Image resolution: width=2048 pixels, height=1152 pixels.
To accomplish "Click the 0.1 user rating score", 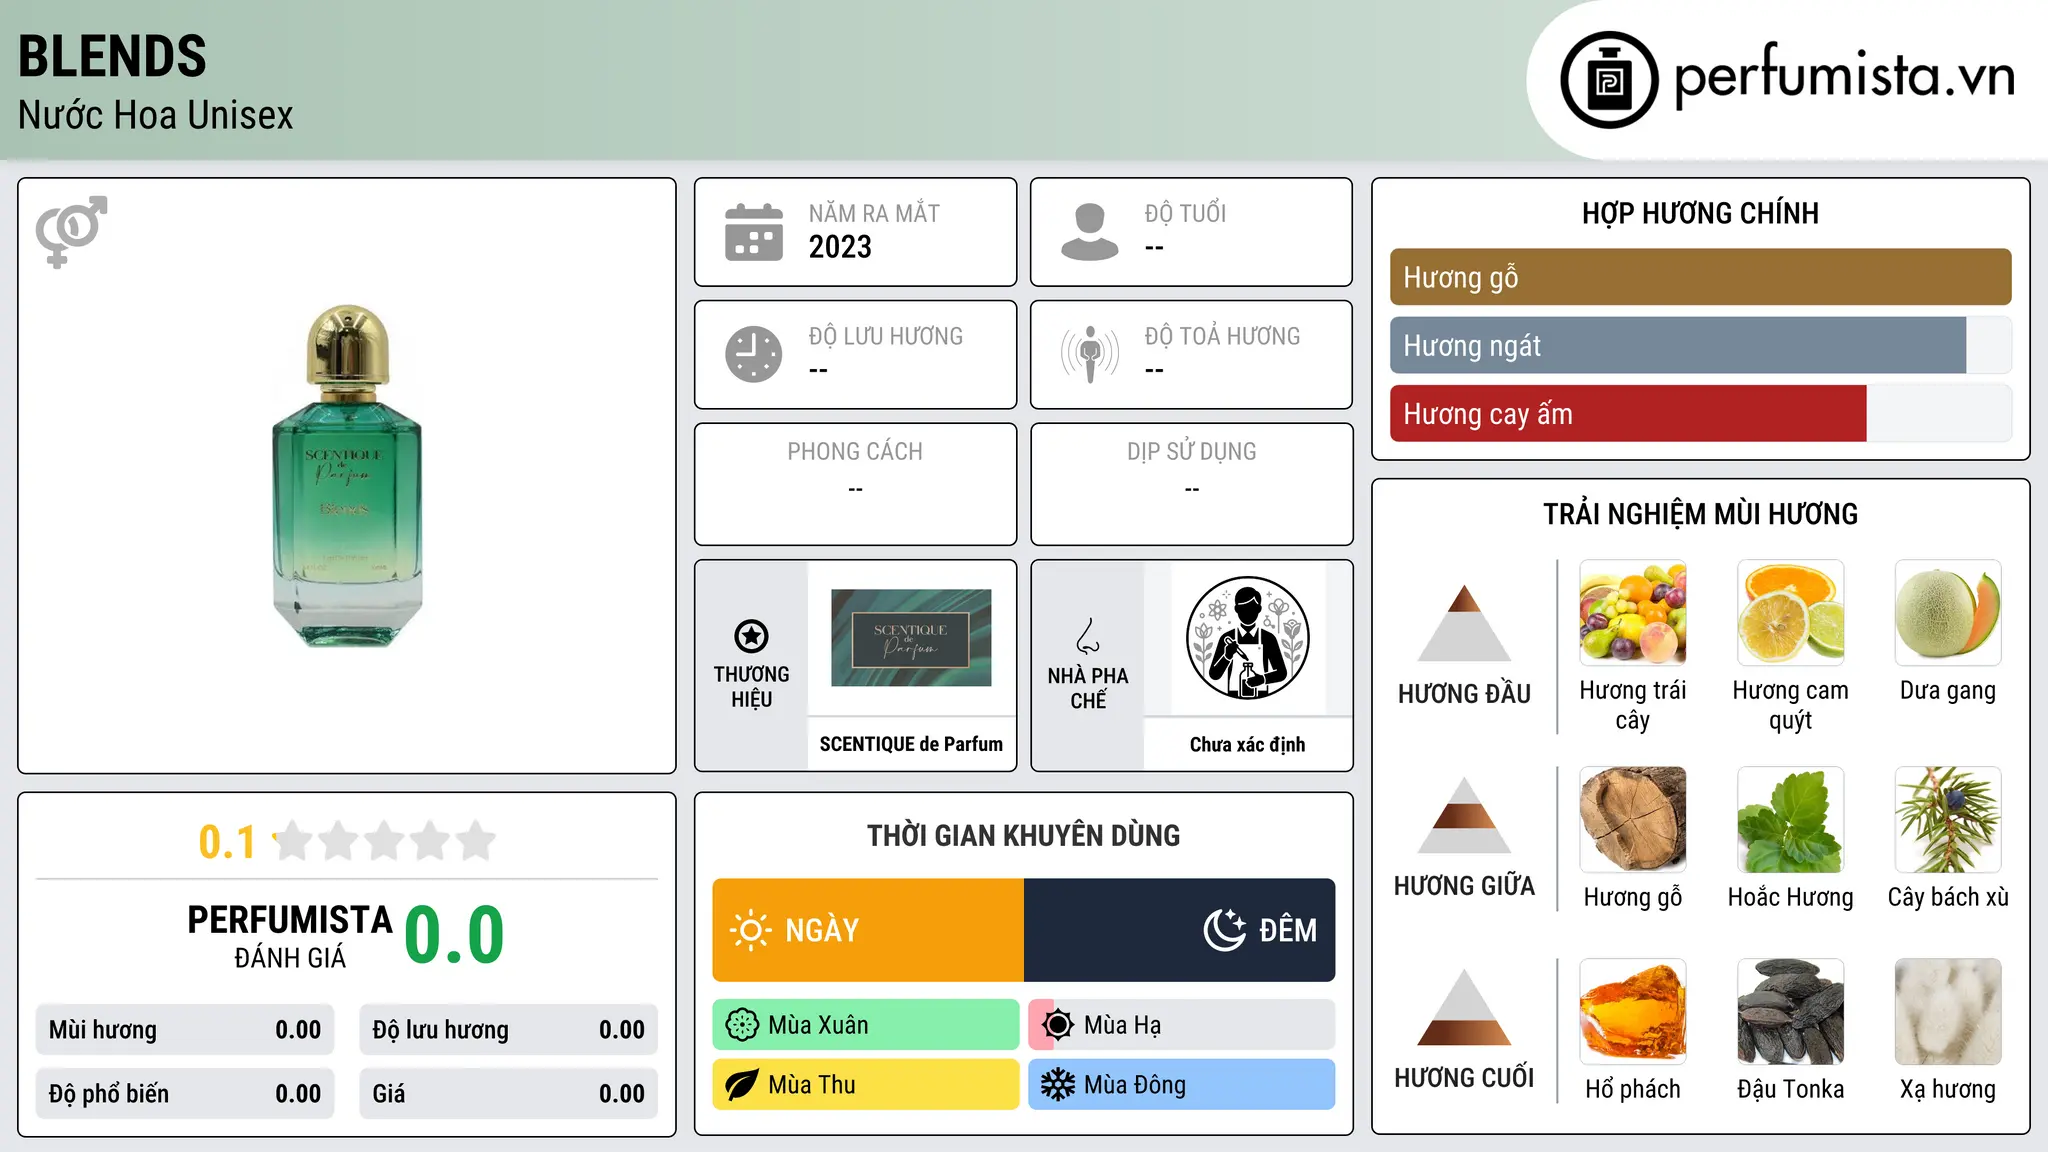I will coord(227,842).
